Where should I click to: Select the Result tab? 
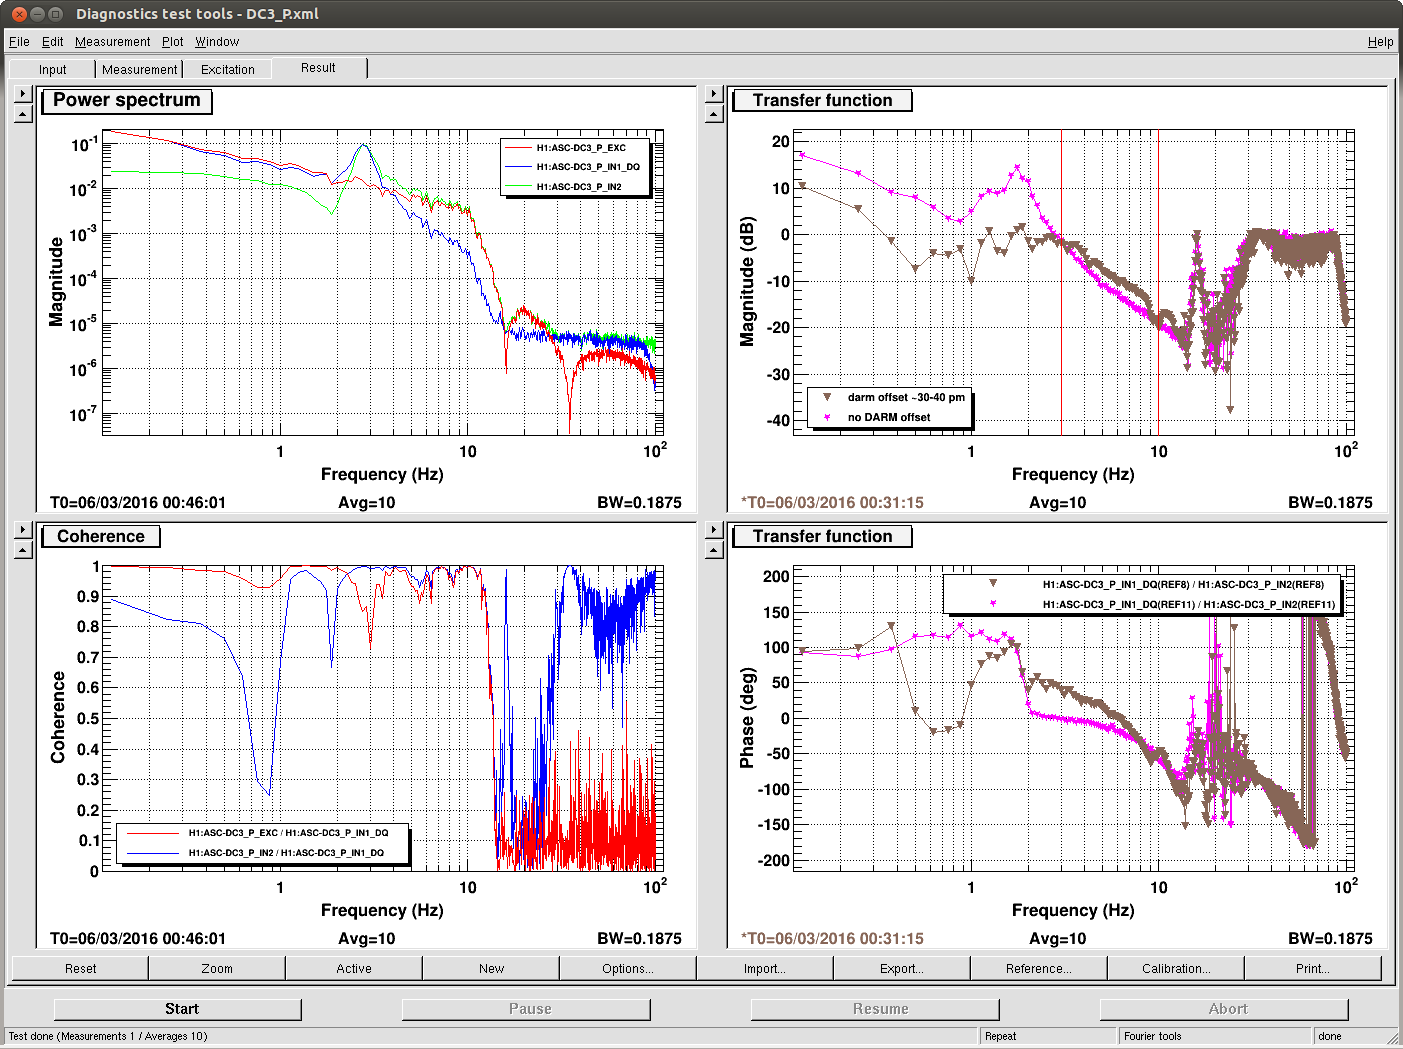click(x=318, y=68)
